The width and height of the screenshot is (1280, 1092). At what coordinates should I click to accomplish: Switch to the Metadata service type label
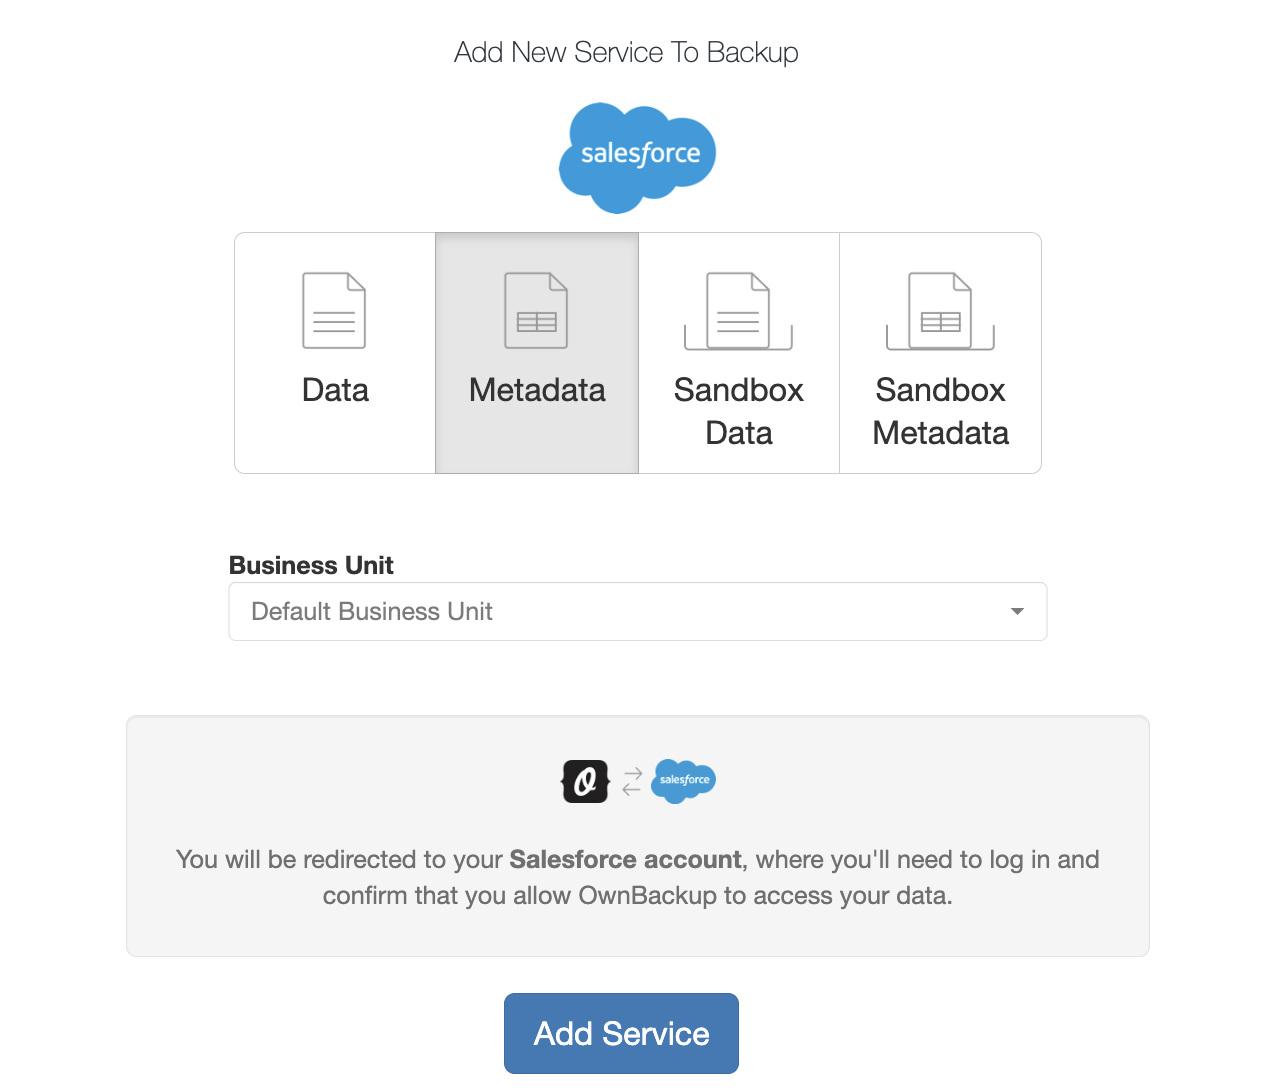537,390
